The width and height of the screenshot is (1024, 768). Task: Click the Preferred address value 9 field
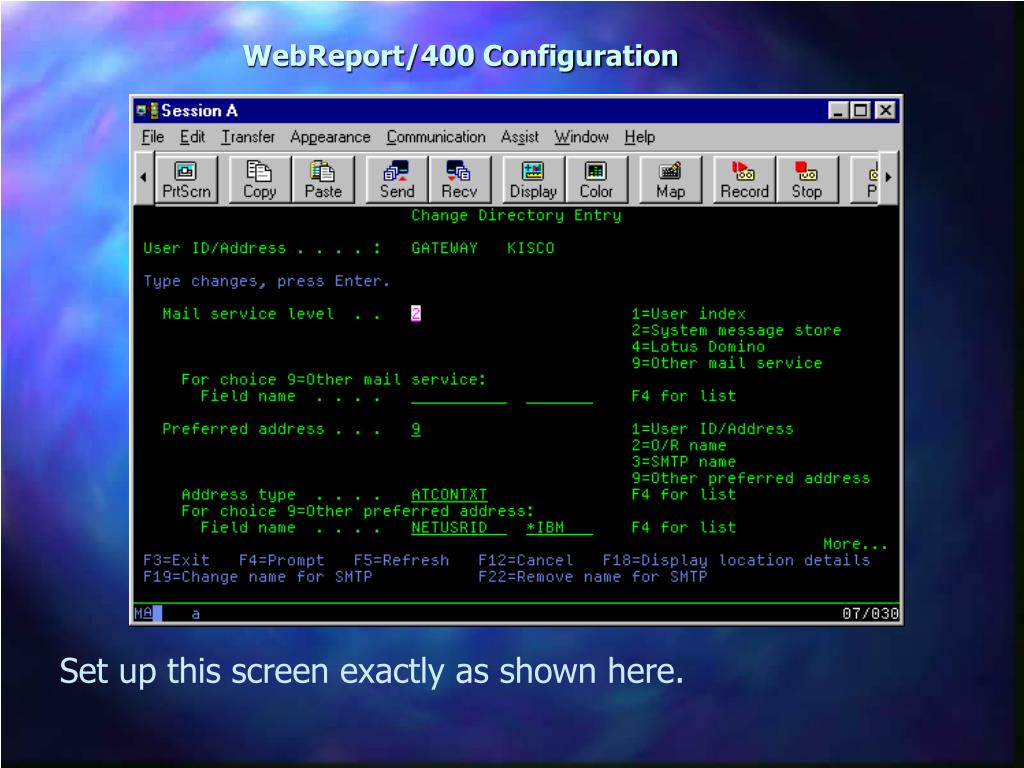click(x=416, y=429)
